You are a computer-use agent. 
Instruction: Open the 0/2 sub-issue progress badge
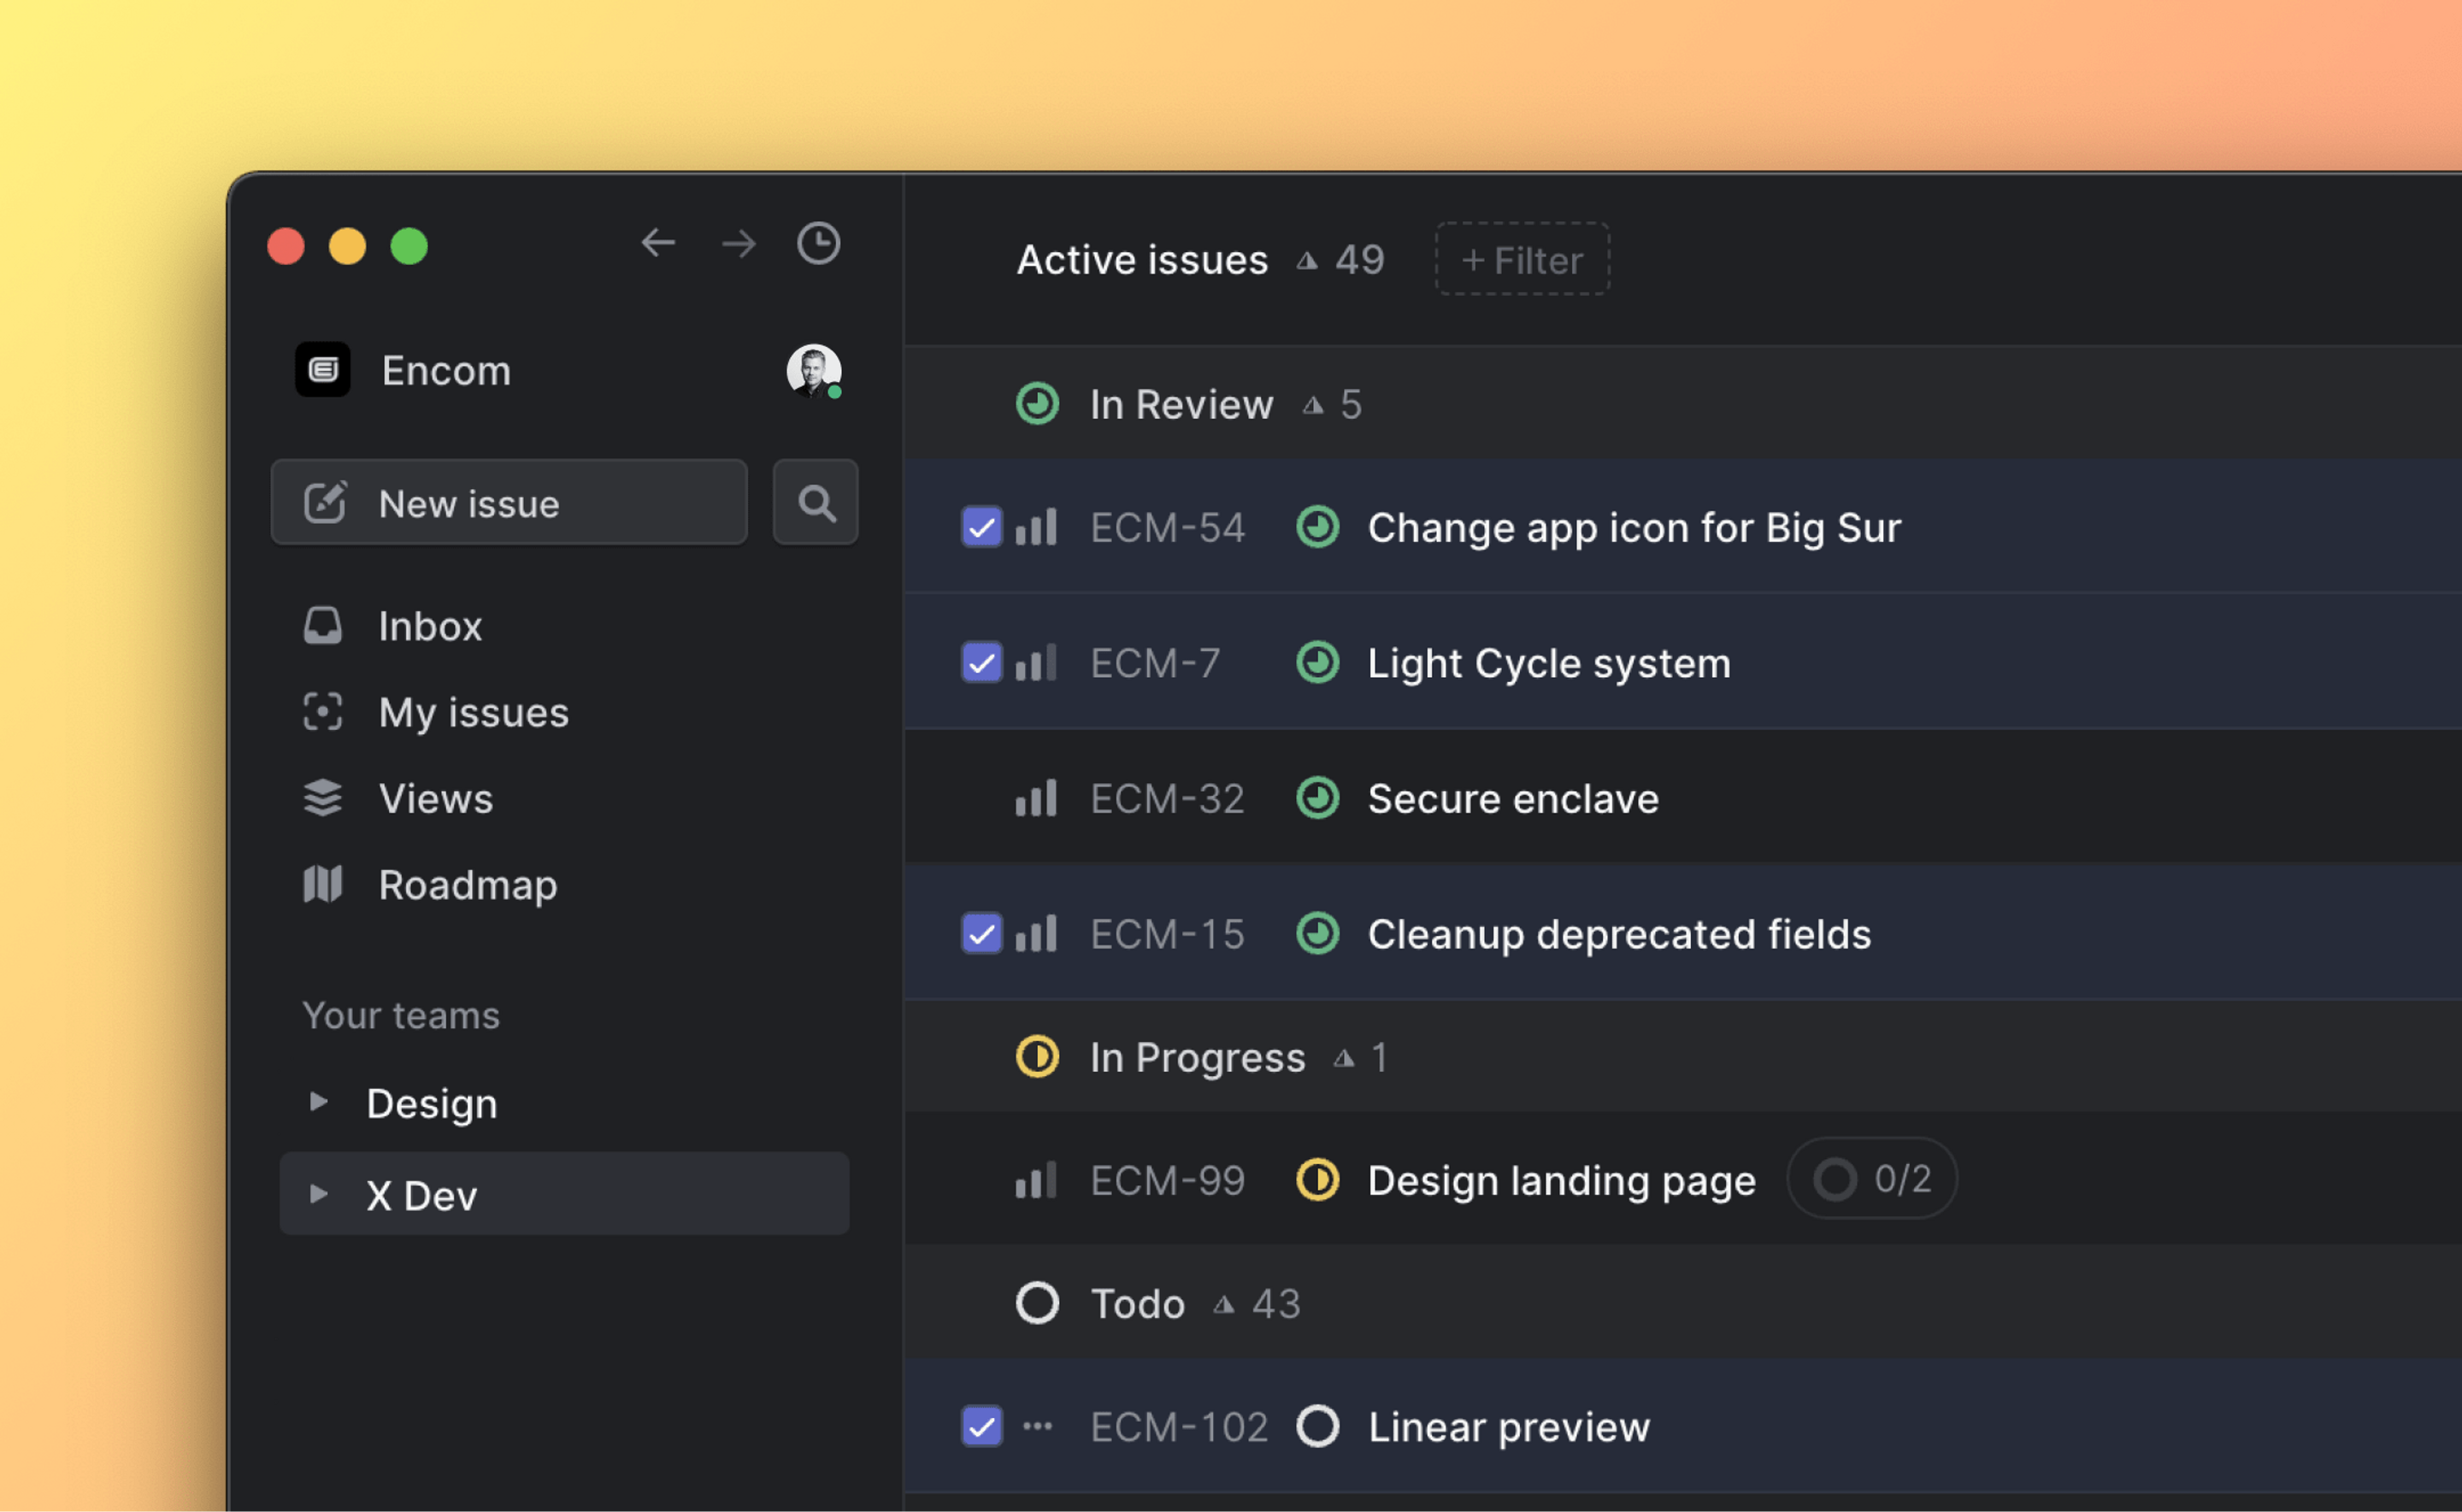[x=1872, y=1179]
